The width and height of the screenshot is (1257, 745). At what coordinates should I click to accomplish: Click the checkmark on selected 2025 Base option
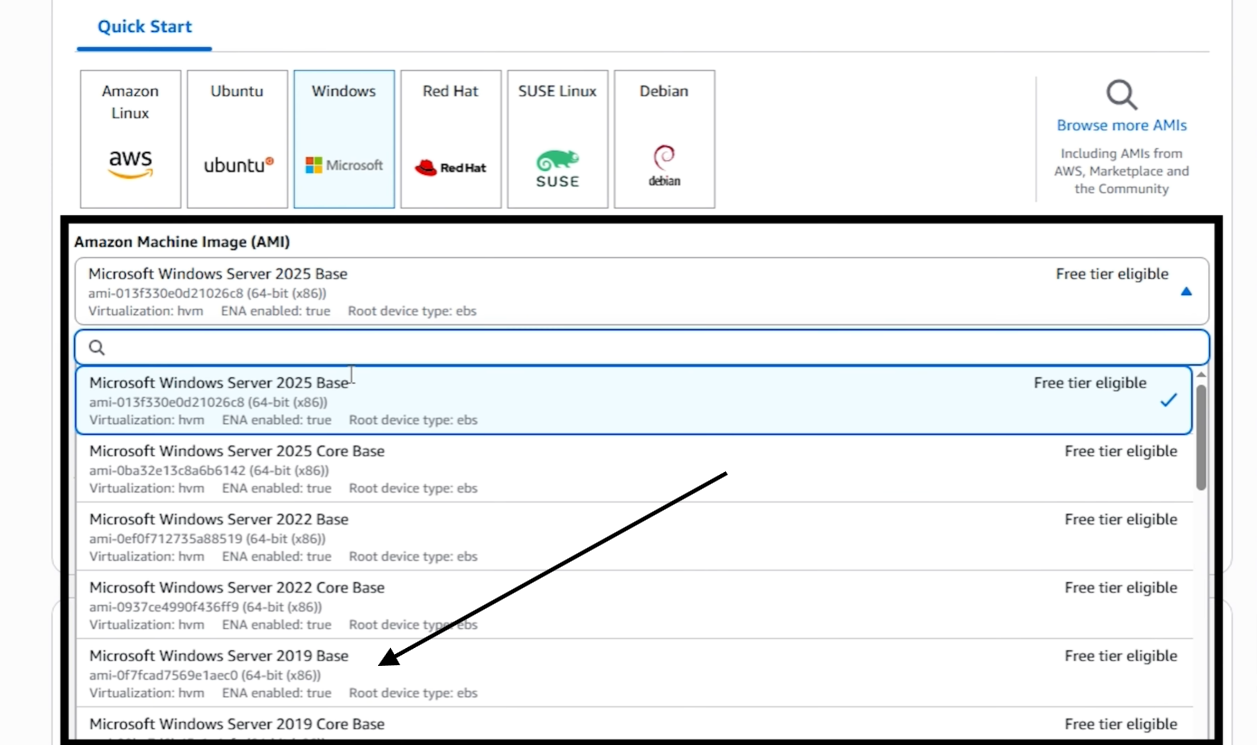click(1168, 400)
